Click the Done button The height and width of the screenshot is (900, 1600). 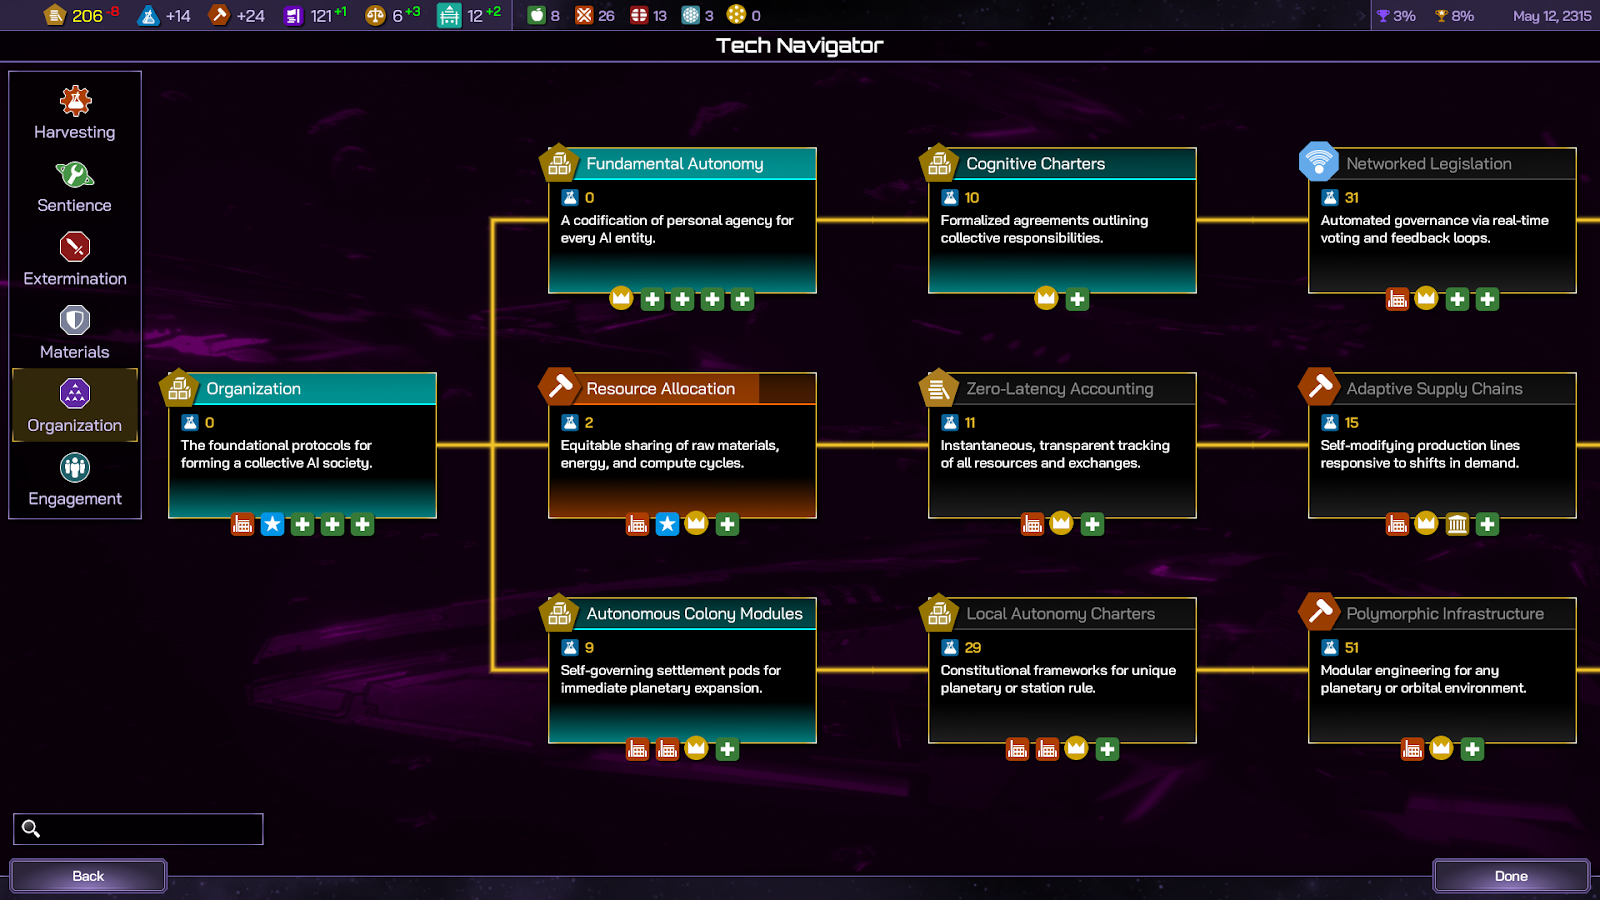pyautogui.click(x=1511, y=876)
